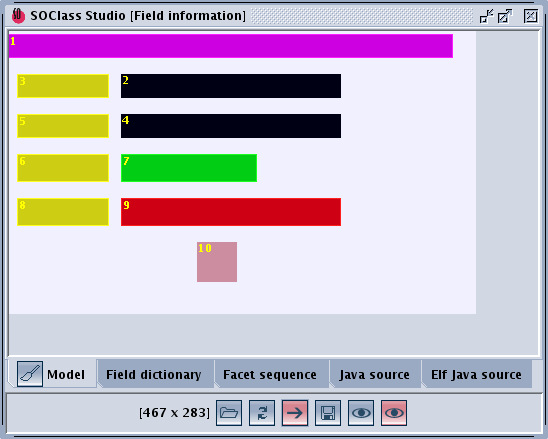The image size is (548, 439).
Task: Select yellow block number 8
Action: [63, 212]
